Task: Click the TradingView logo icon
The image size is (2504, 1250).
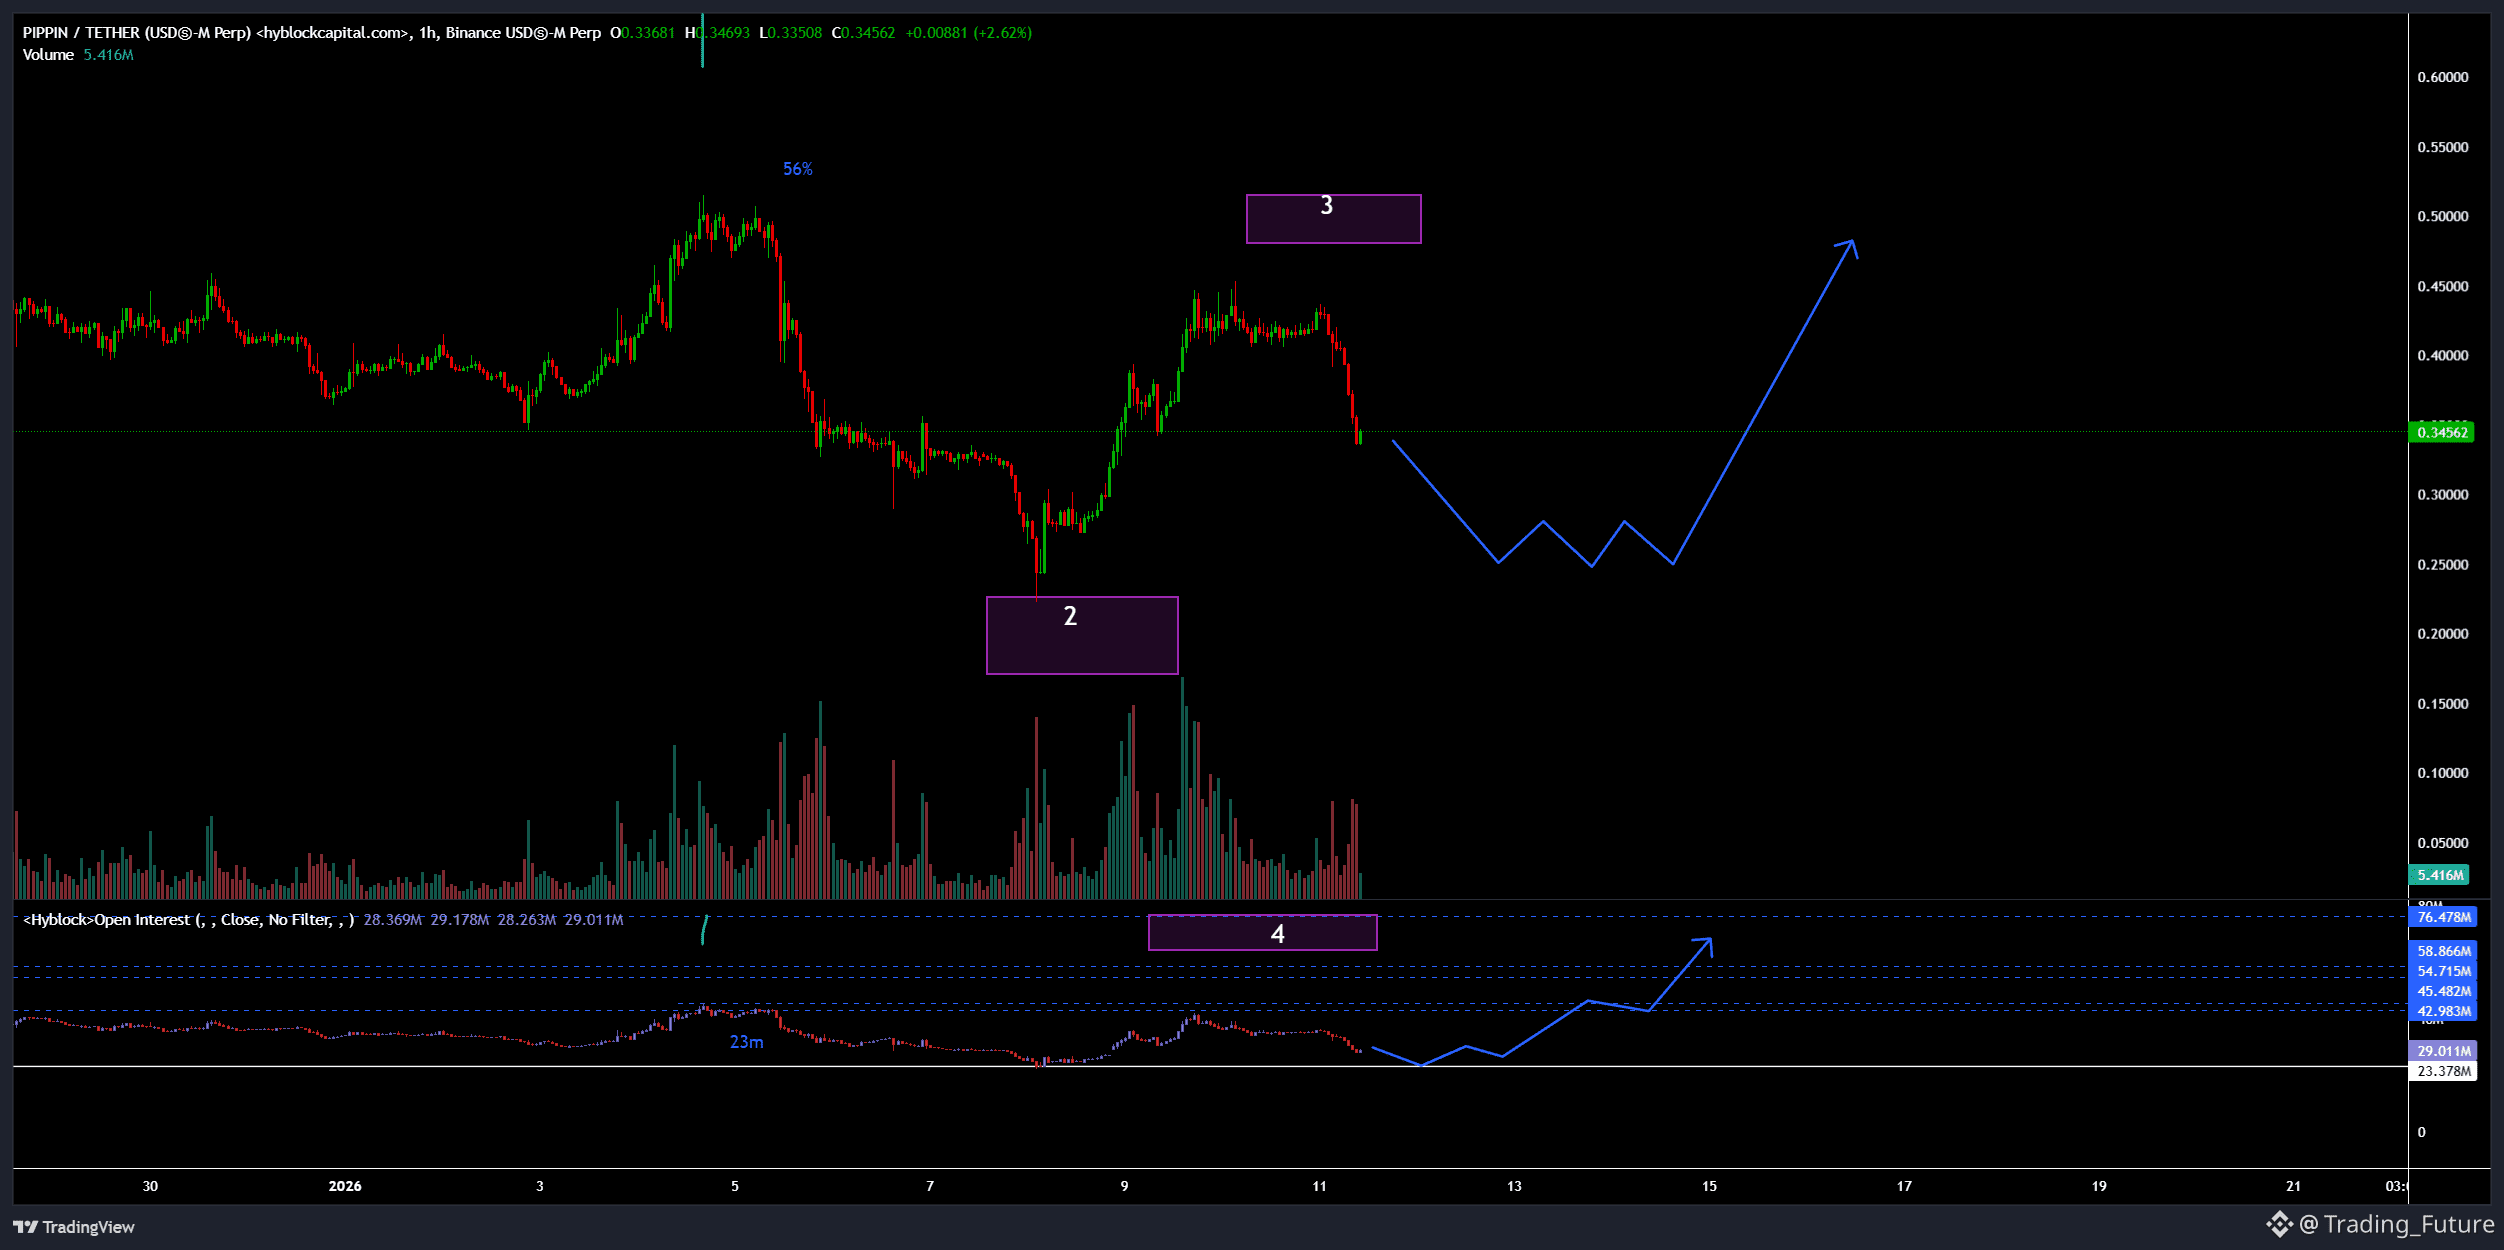Action: click(x=26, y=1227)
